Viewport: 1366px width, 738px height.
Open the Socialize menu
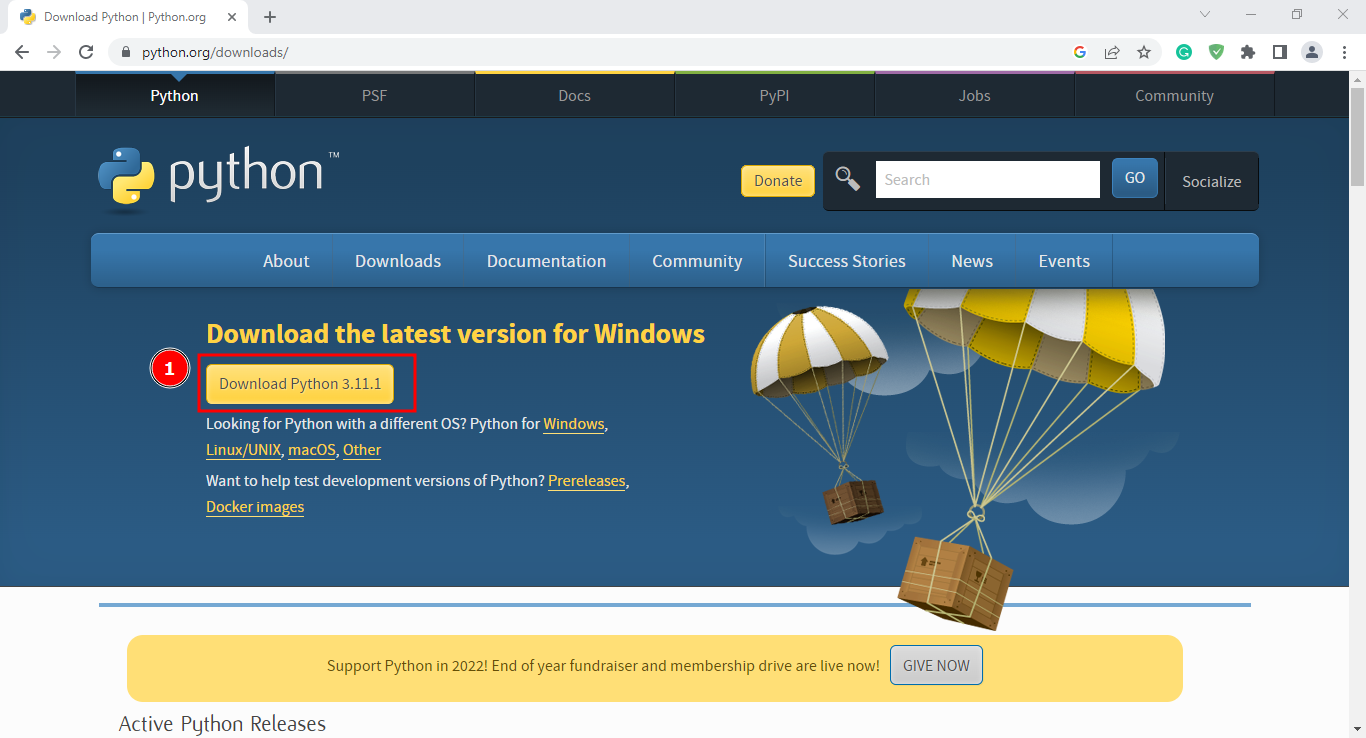[x=1212, y=182]
